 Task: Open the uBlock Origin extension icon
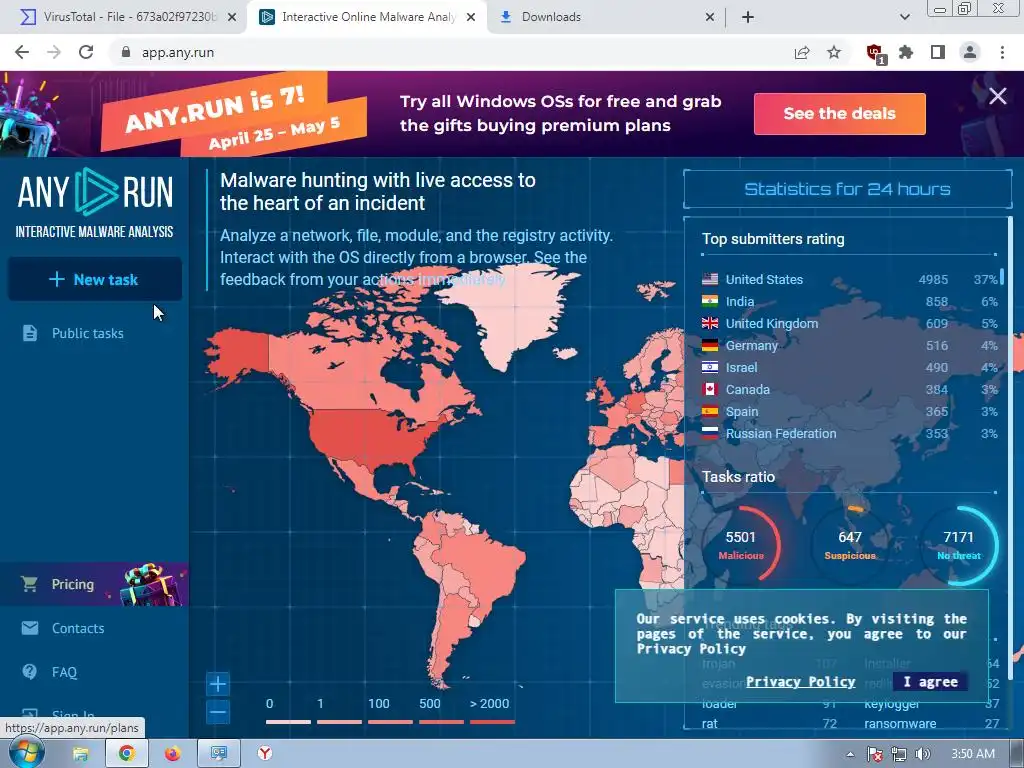coord(875,53)
